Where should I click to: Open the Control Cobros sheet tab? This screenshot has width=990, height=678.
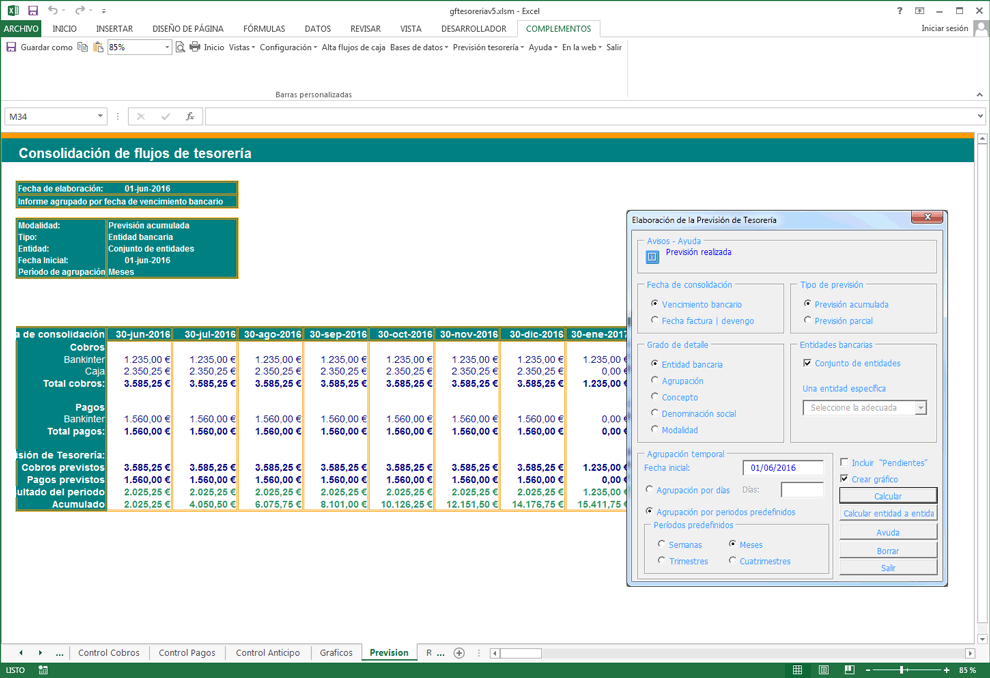109,653
